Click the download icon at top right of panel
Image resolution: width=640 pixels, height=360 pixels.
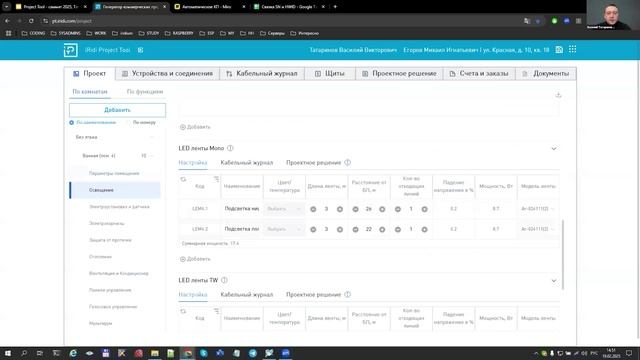[x=558, y=95]
